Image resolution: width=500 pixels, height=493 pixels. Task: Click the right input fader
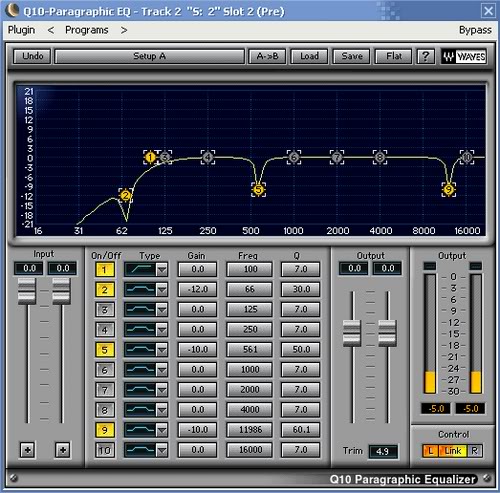click(61, 291)
